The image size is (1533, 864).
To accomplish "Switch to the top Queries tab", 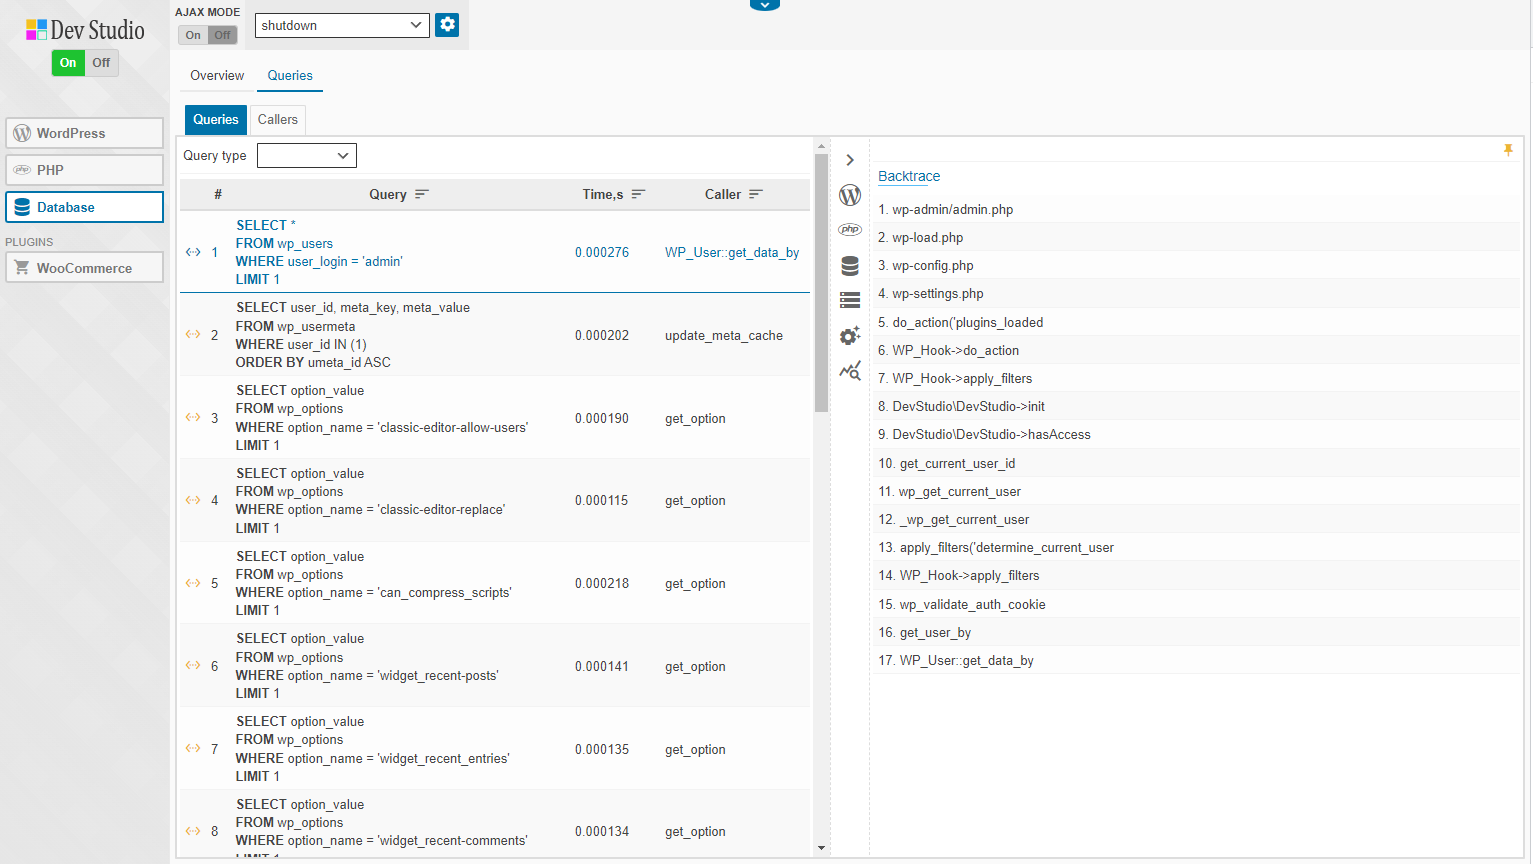I will pyautogui.click(x=290, y=76).
